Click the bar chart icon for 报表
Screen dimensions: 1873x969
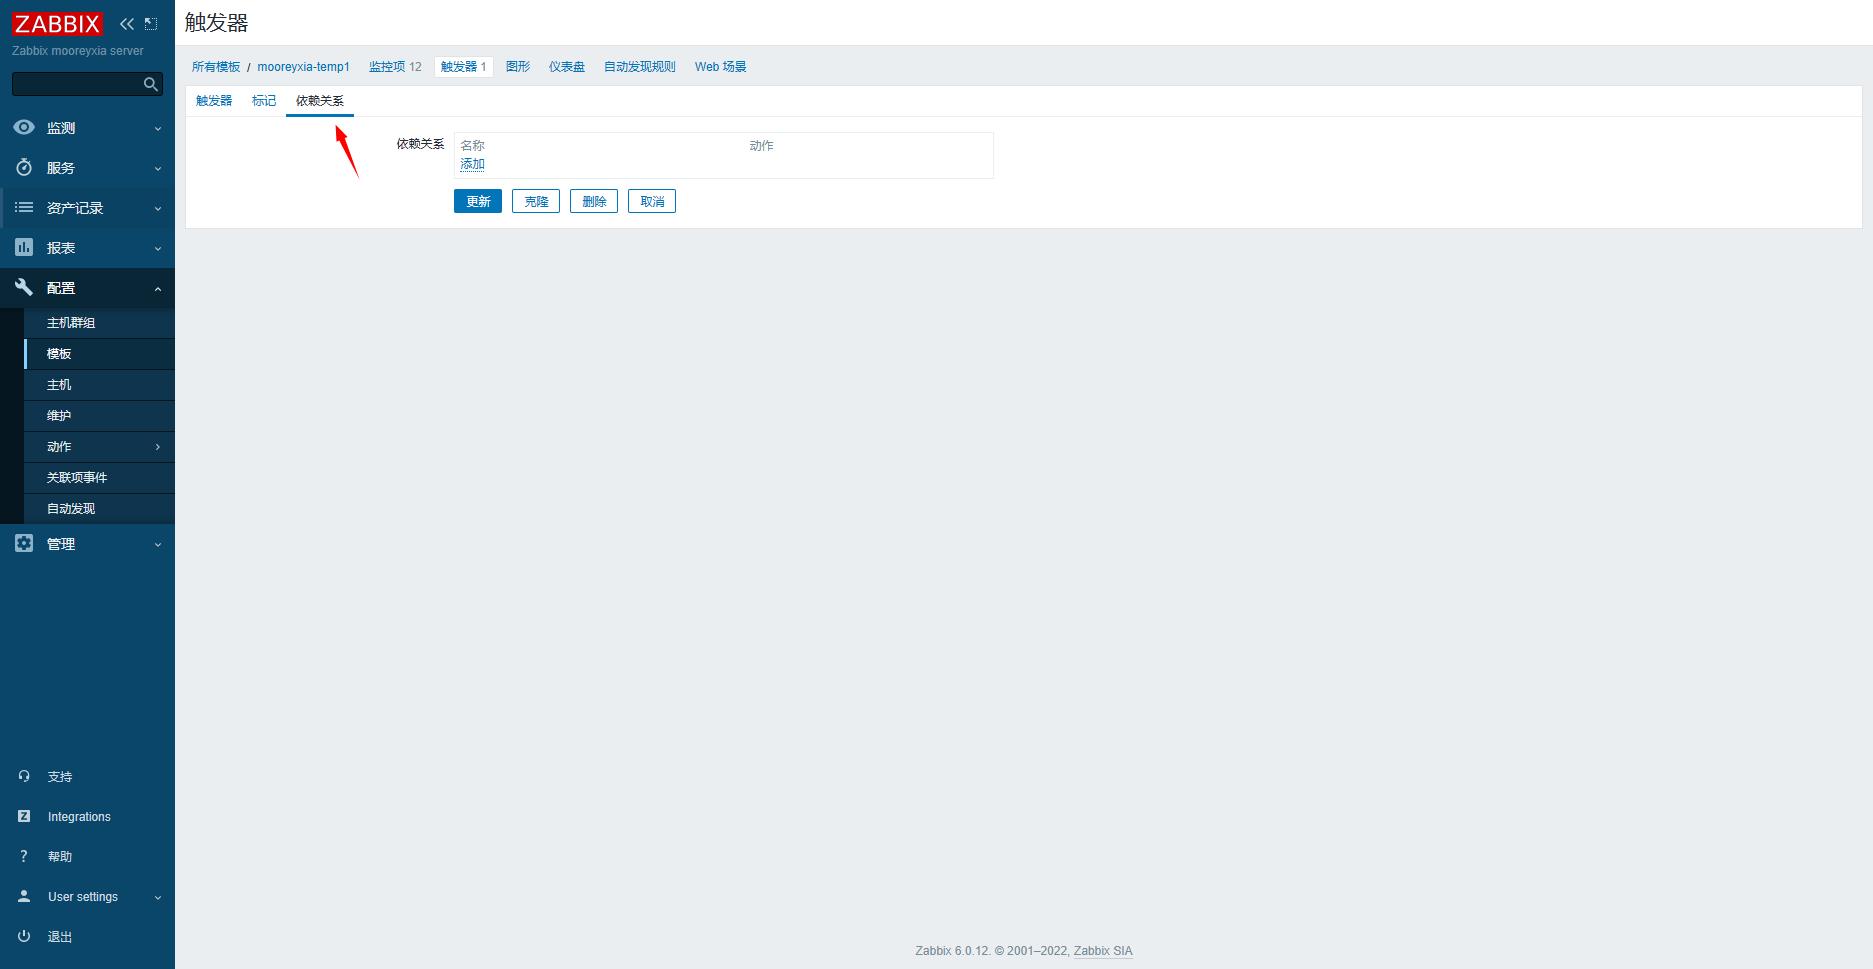24,248
